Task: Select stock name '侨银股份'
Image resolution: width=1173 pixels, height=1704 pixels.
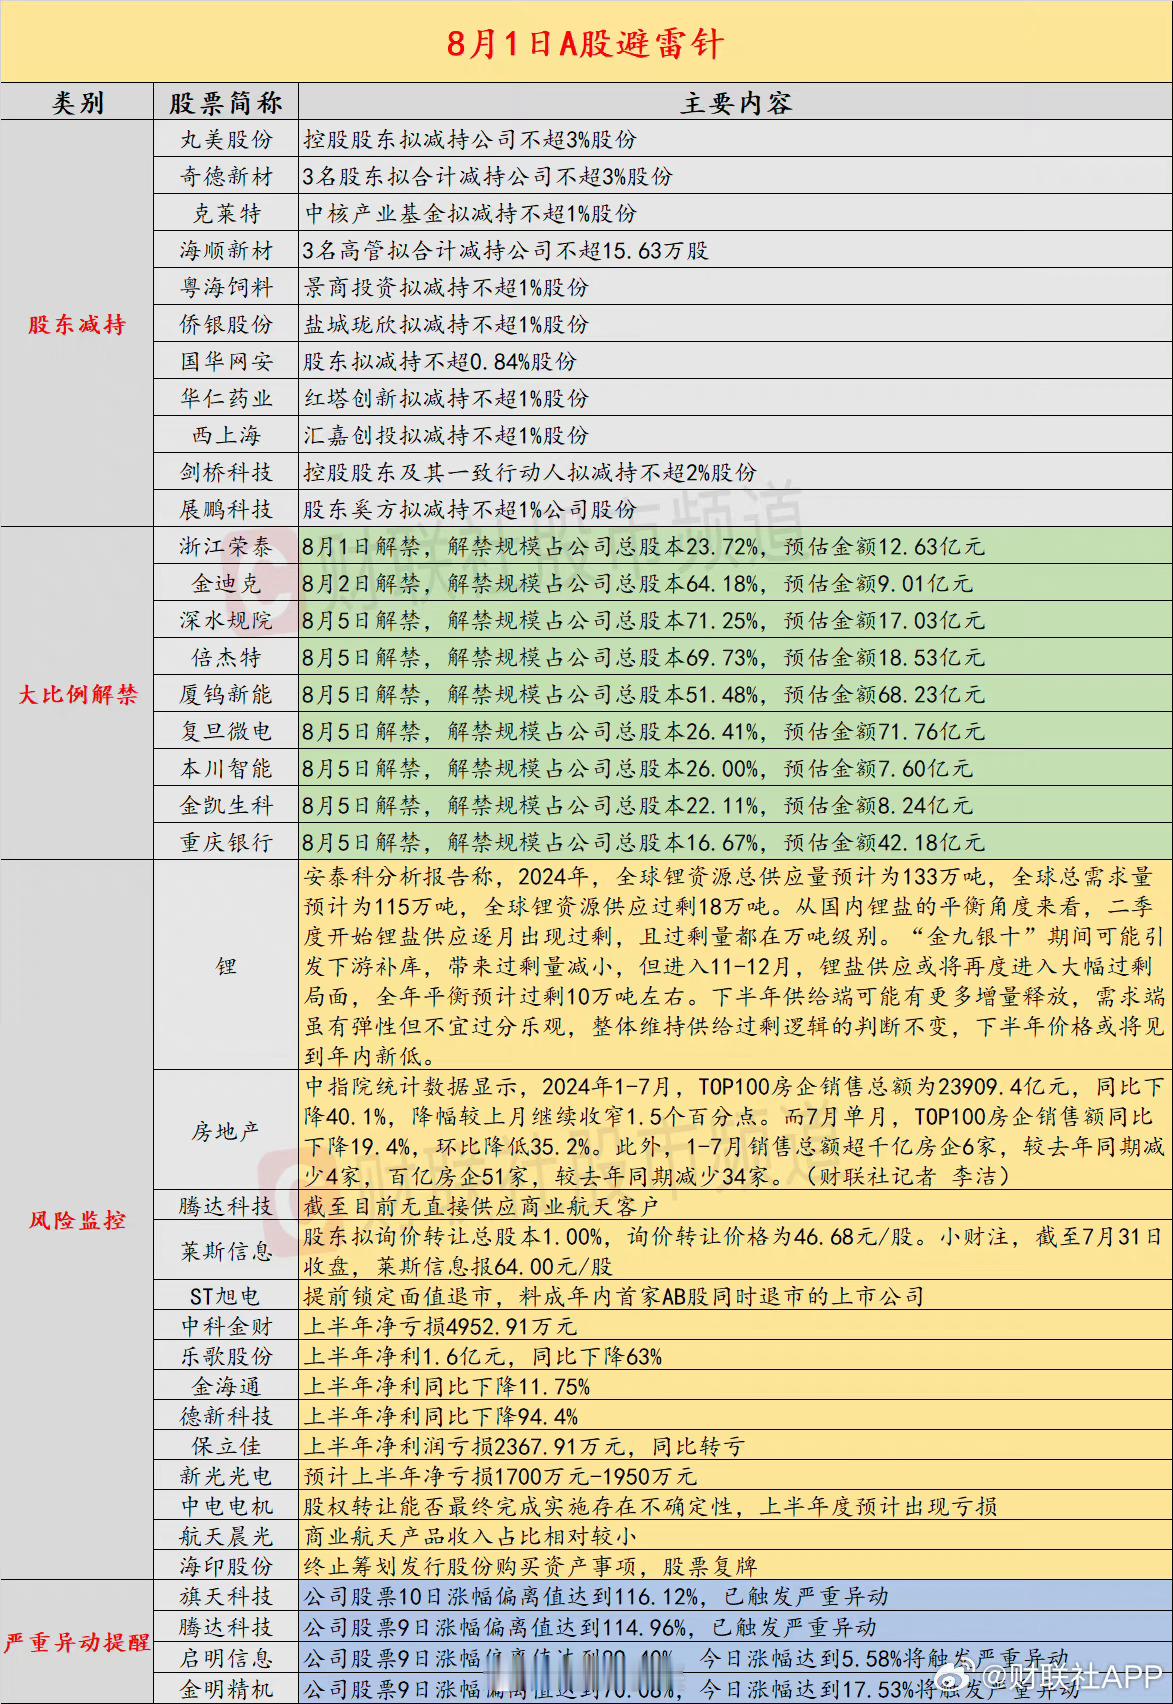Action: [x=226, y=325]
